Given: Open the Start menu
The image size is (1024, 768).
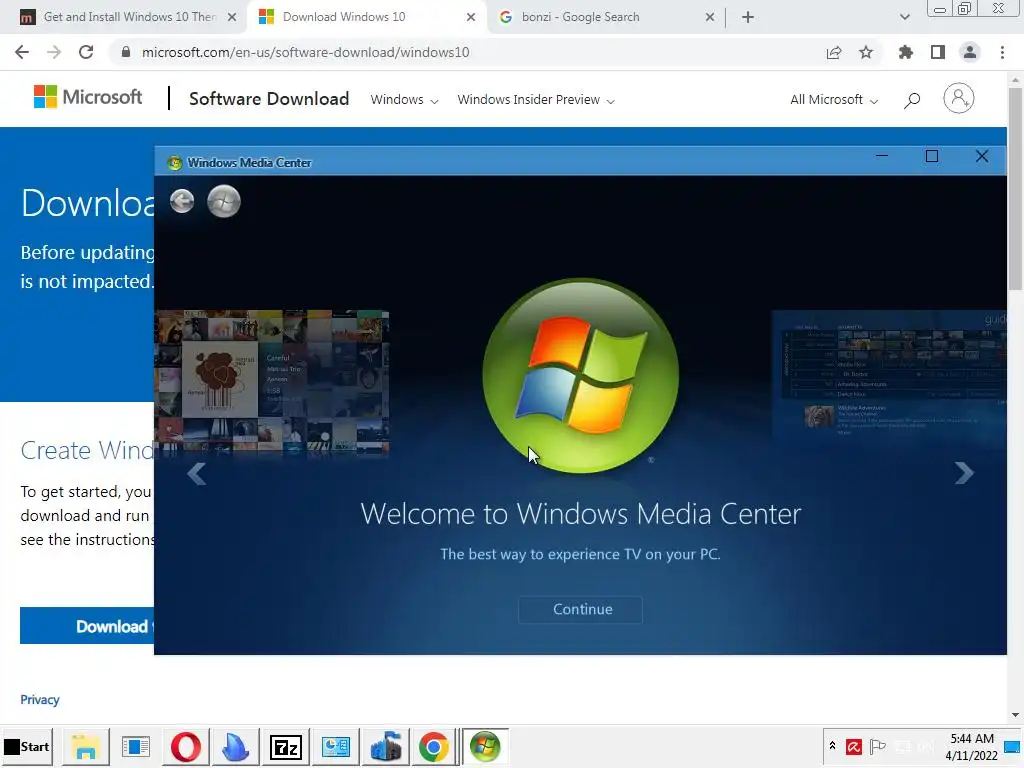Looking at the screenshot, I should [x=27, y=746].
